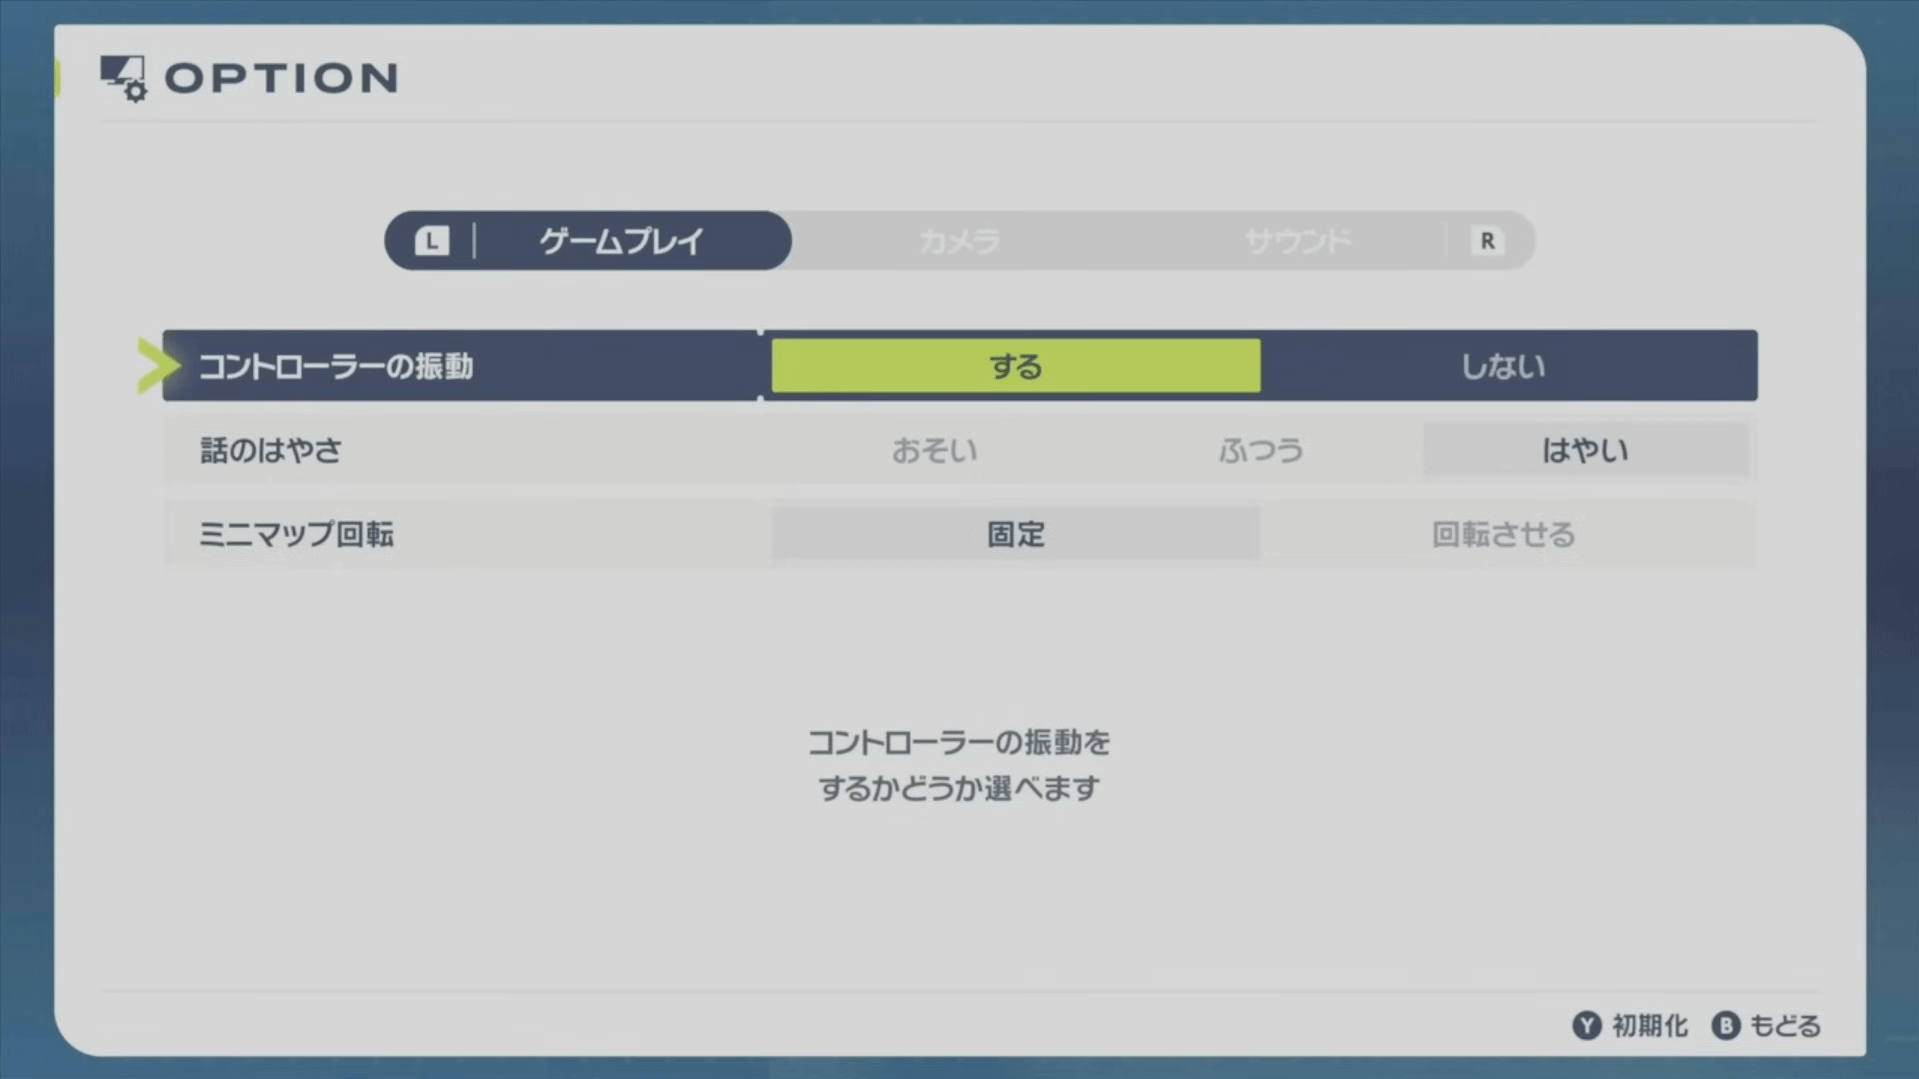Click the もどる back label
This screenshot has height=1079, width=1919.
(x=1785, y=1026)
